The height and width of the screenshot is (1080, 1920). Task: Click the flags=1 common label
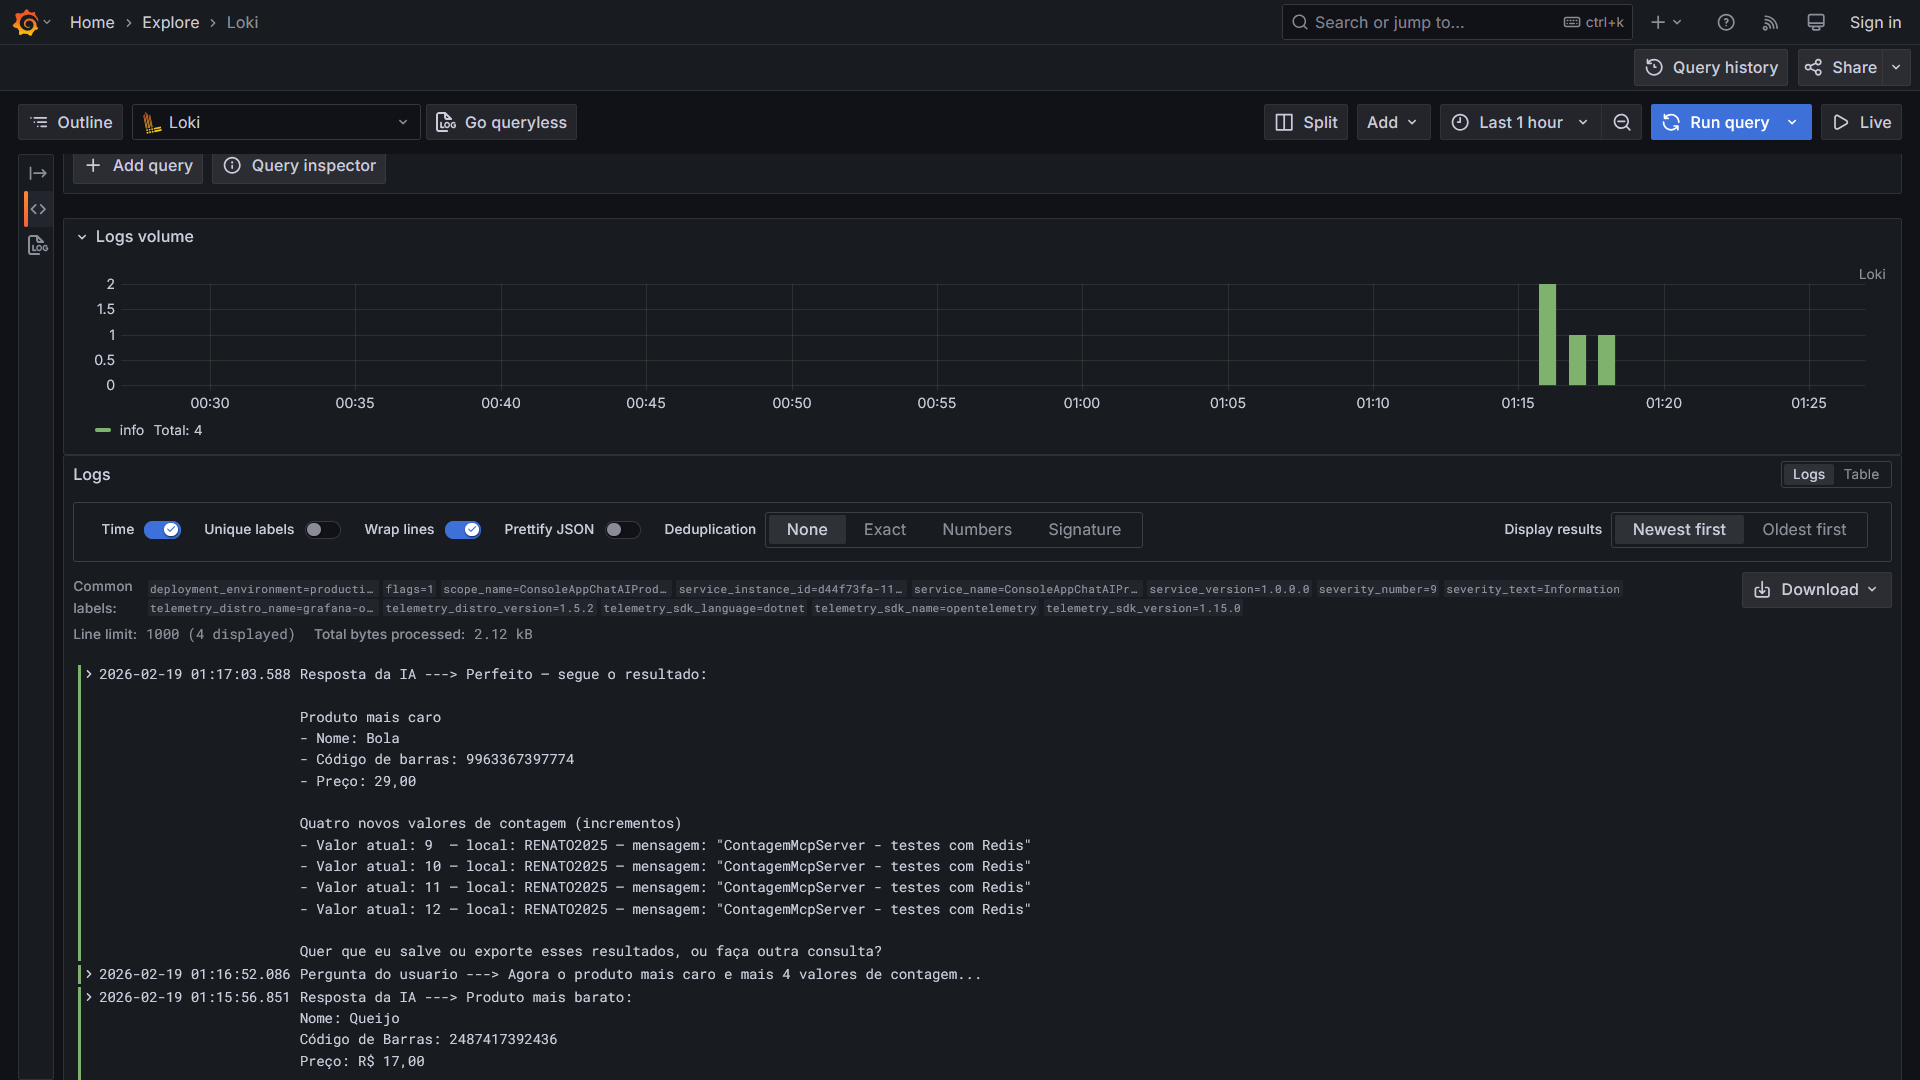(x=409, y=590)
